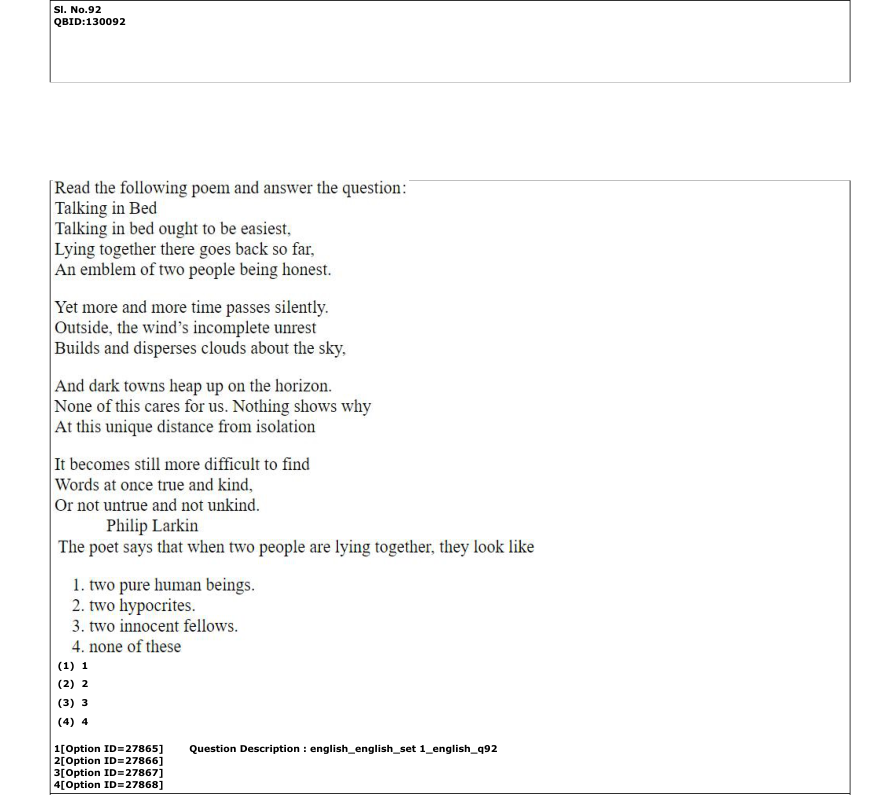Click 'Read the following poem' instruction line
The image size is (893, 795).
pos(231,188)
